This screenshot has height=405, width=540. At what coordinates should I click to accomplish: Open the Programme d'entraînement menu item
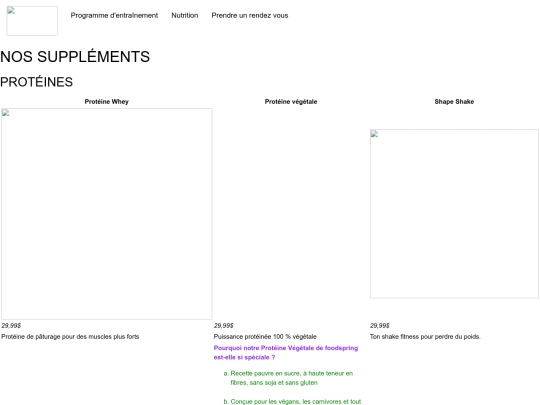[114, 15]
